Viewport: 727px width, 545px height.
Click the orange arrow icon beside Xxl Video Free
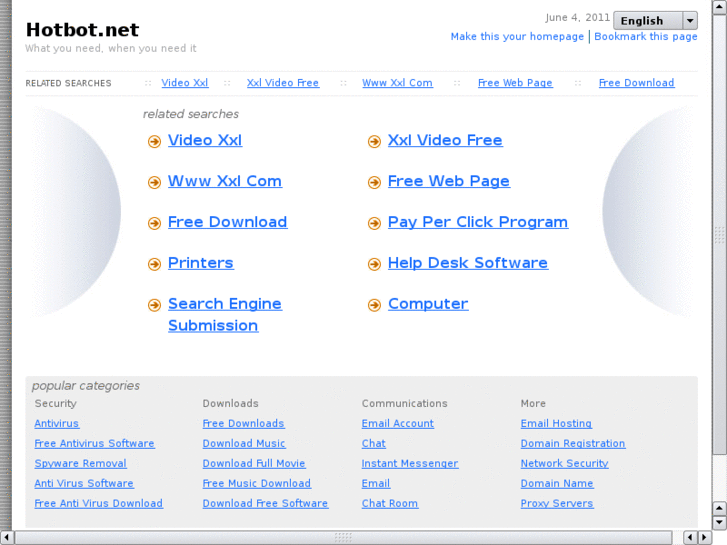(374, 142)
